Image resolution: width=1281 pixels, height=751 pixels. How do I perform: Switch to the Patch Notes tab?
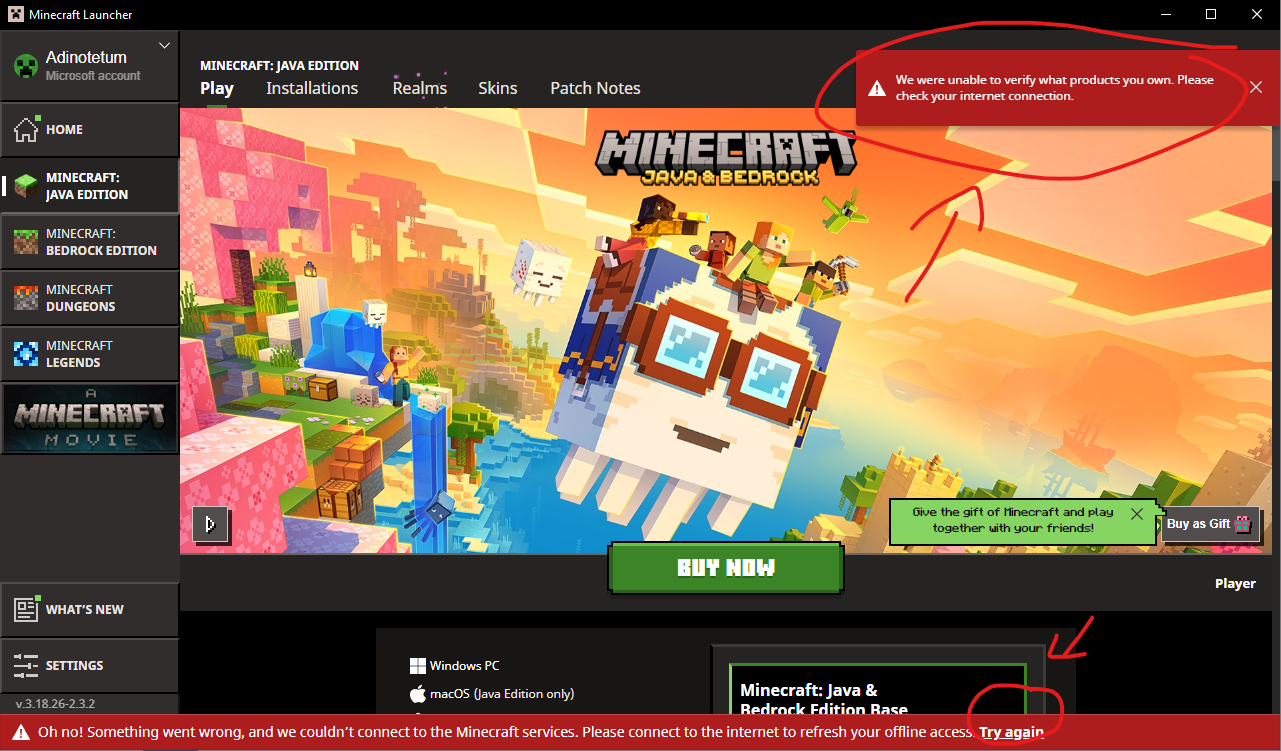click(595, 88)
